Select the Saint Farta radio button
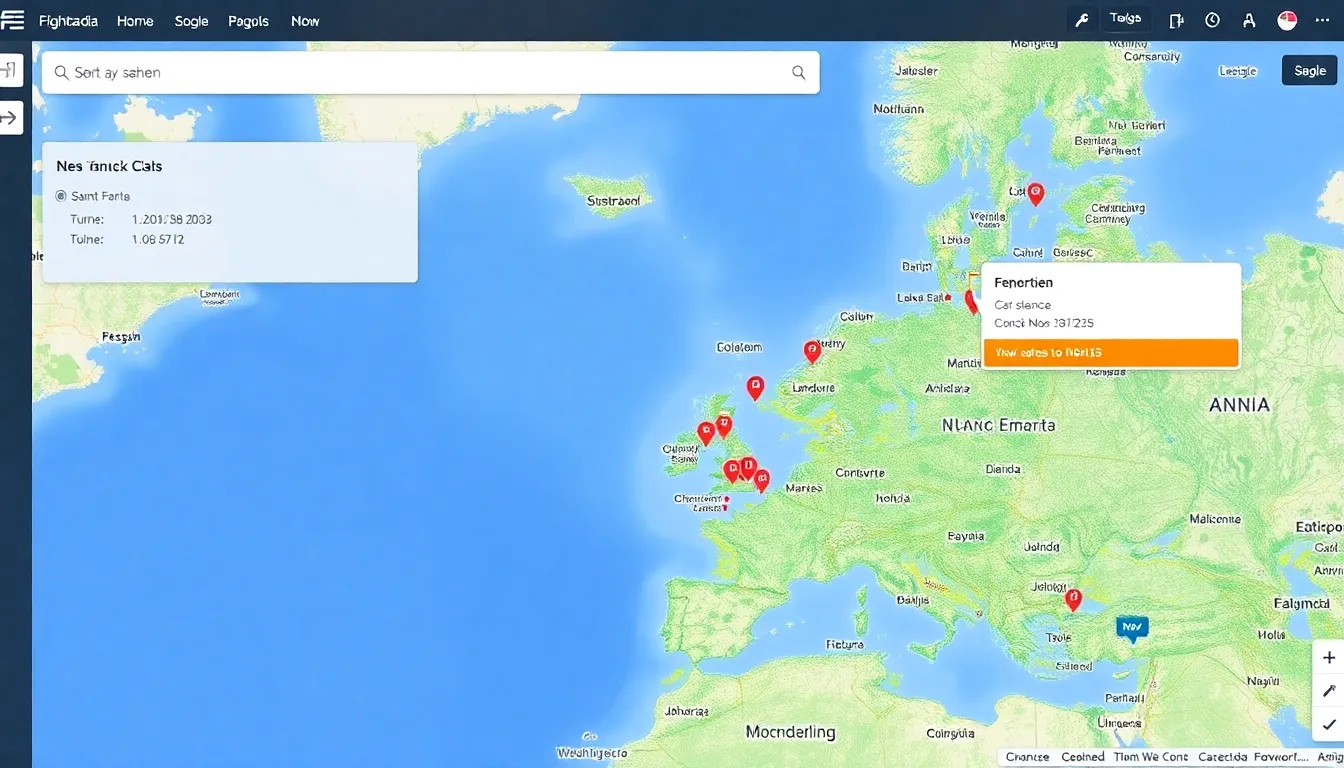Viewport: 1344px width, 768px height. tap(61, 196)
